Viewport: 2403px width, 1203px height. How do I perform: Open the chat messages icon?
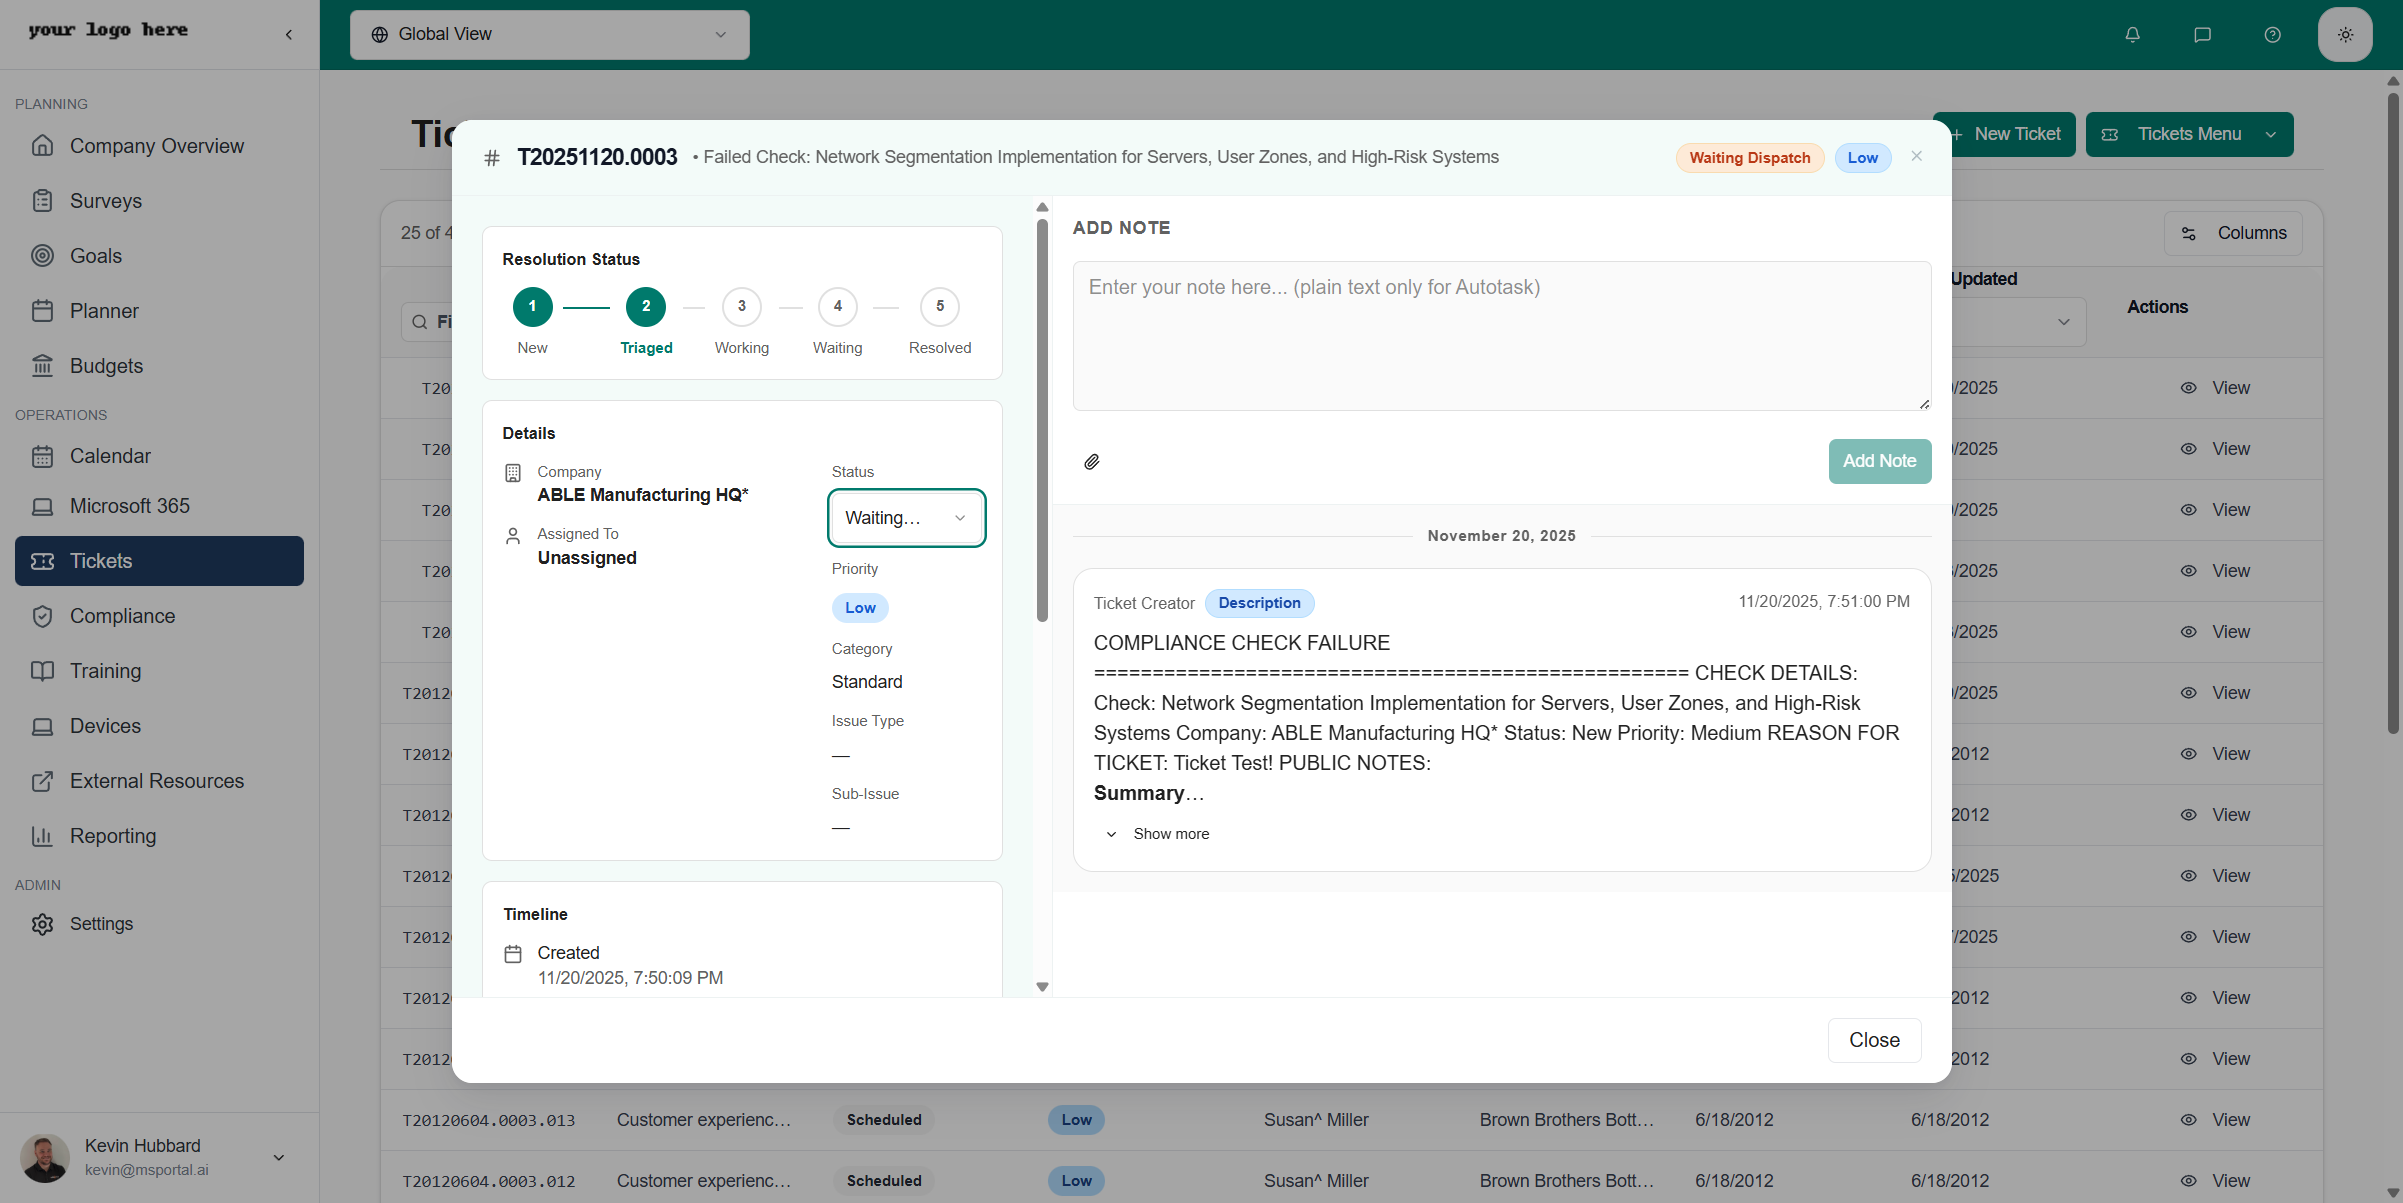pos(2202,35)
